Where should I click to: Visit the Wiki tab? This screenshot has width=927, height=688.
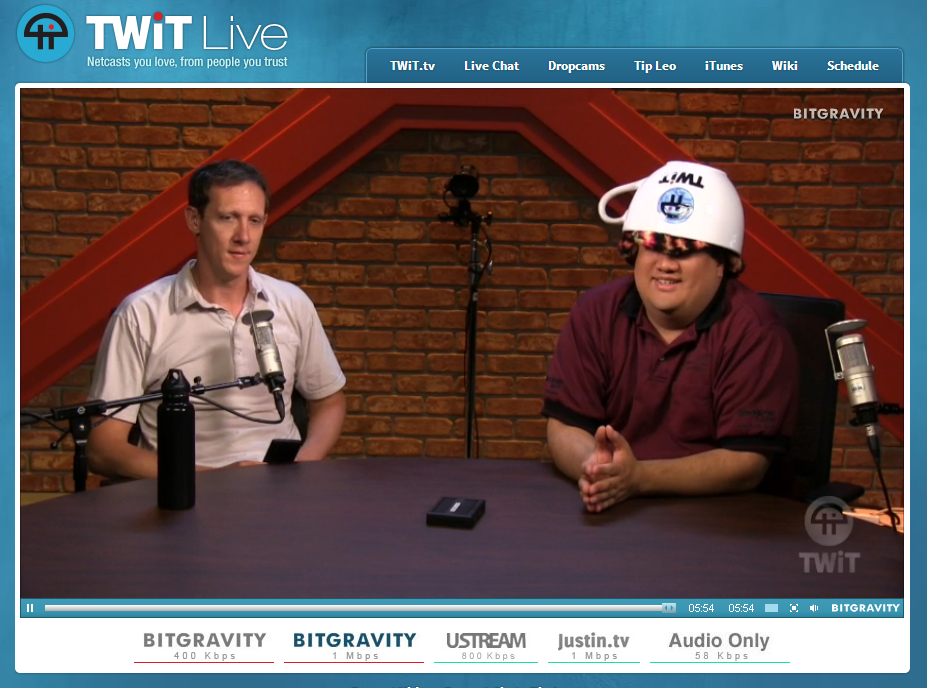[784, 66]
